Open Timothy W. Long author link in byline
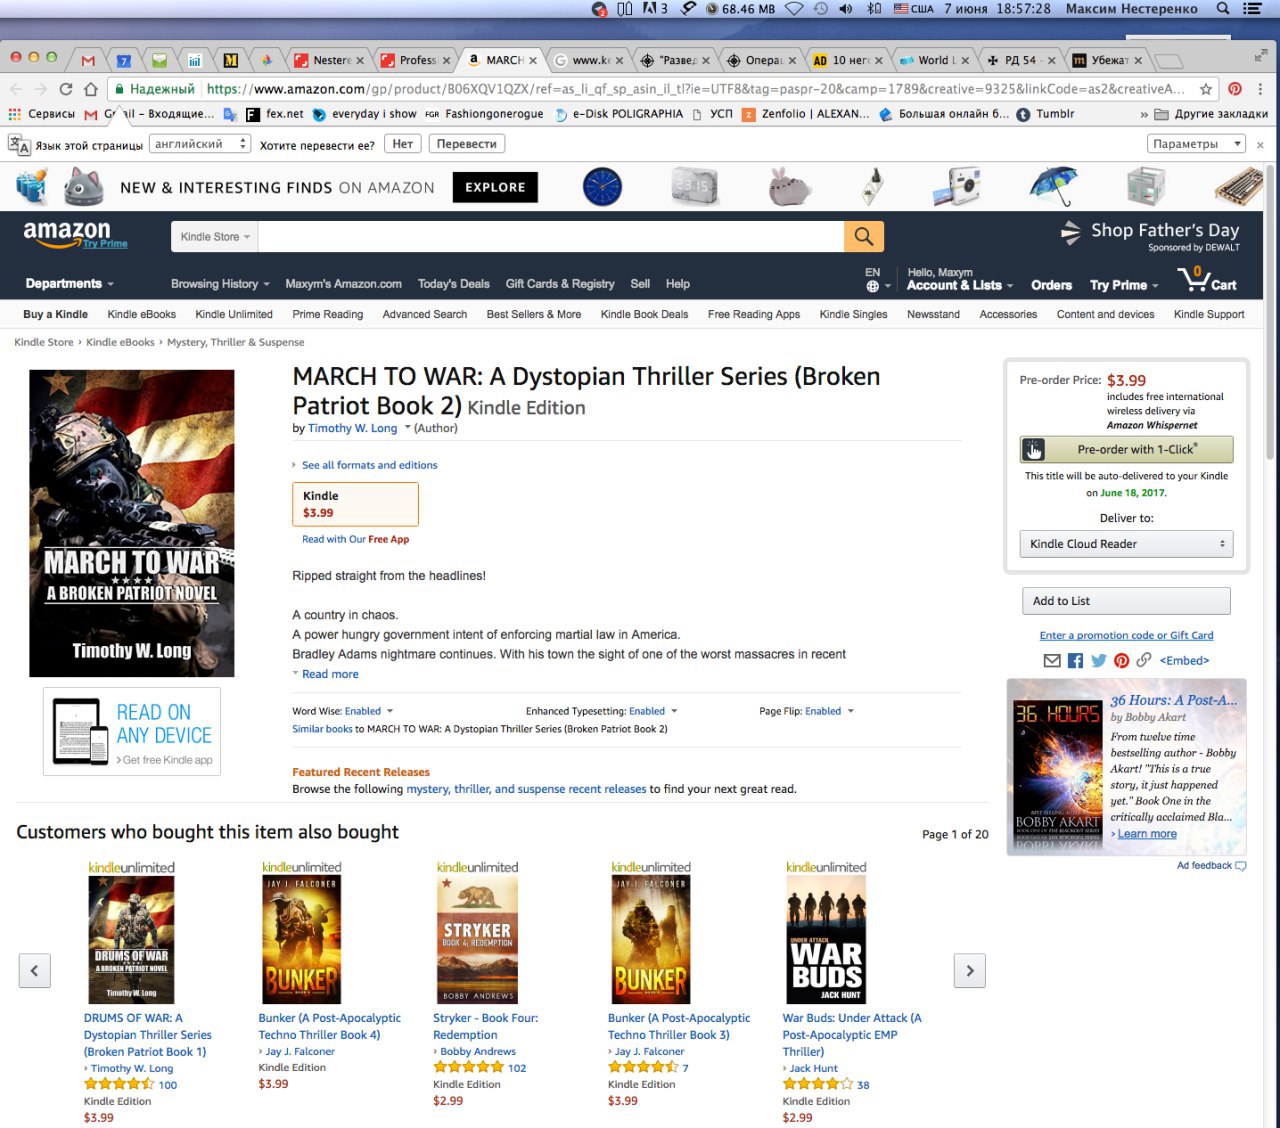 coord(352,428)
